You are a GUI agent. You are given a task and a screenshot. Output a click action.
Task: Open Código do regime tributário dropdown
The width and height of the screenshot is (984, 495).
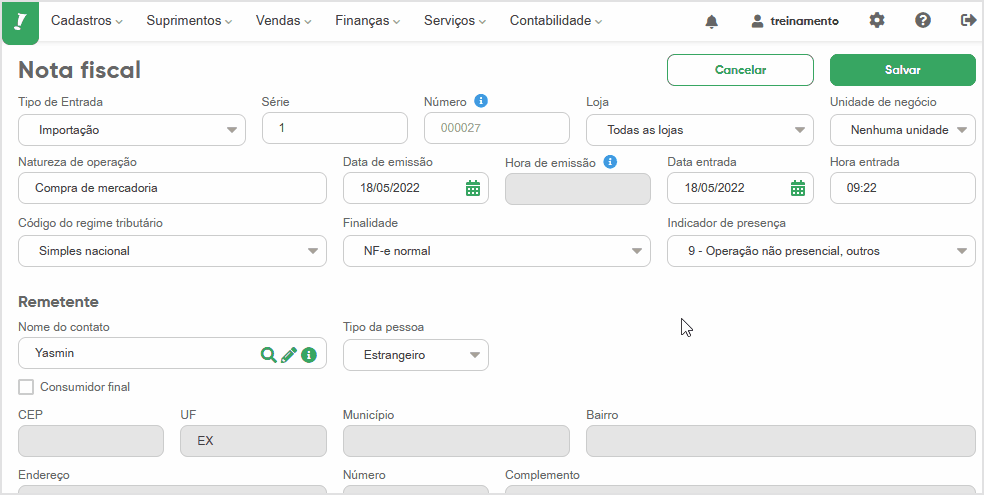(173, 251)
